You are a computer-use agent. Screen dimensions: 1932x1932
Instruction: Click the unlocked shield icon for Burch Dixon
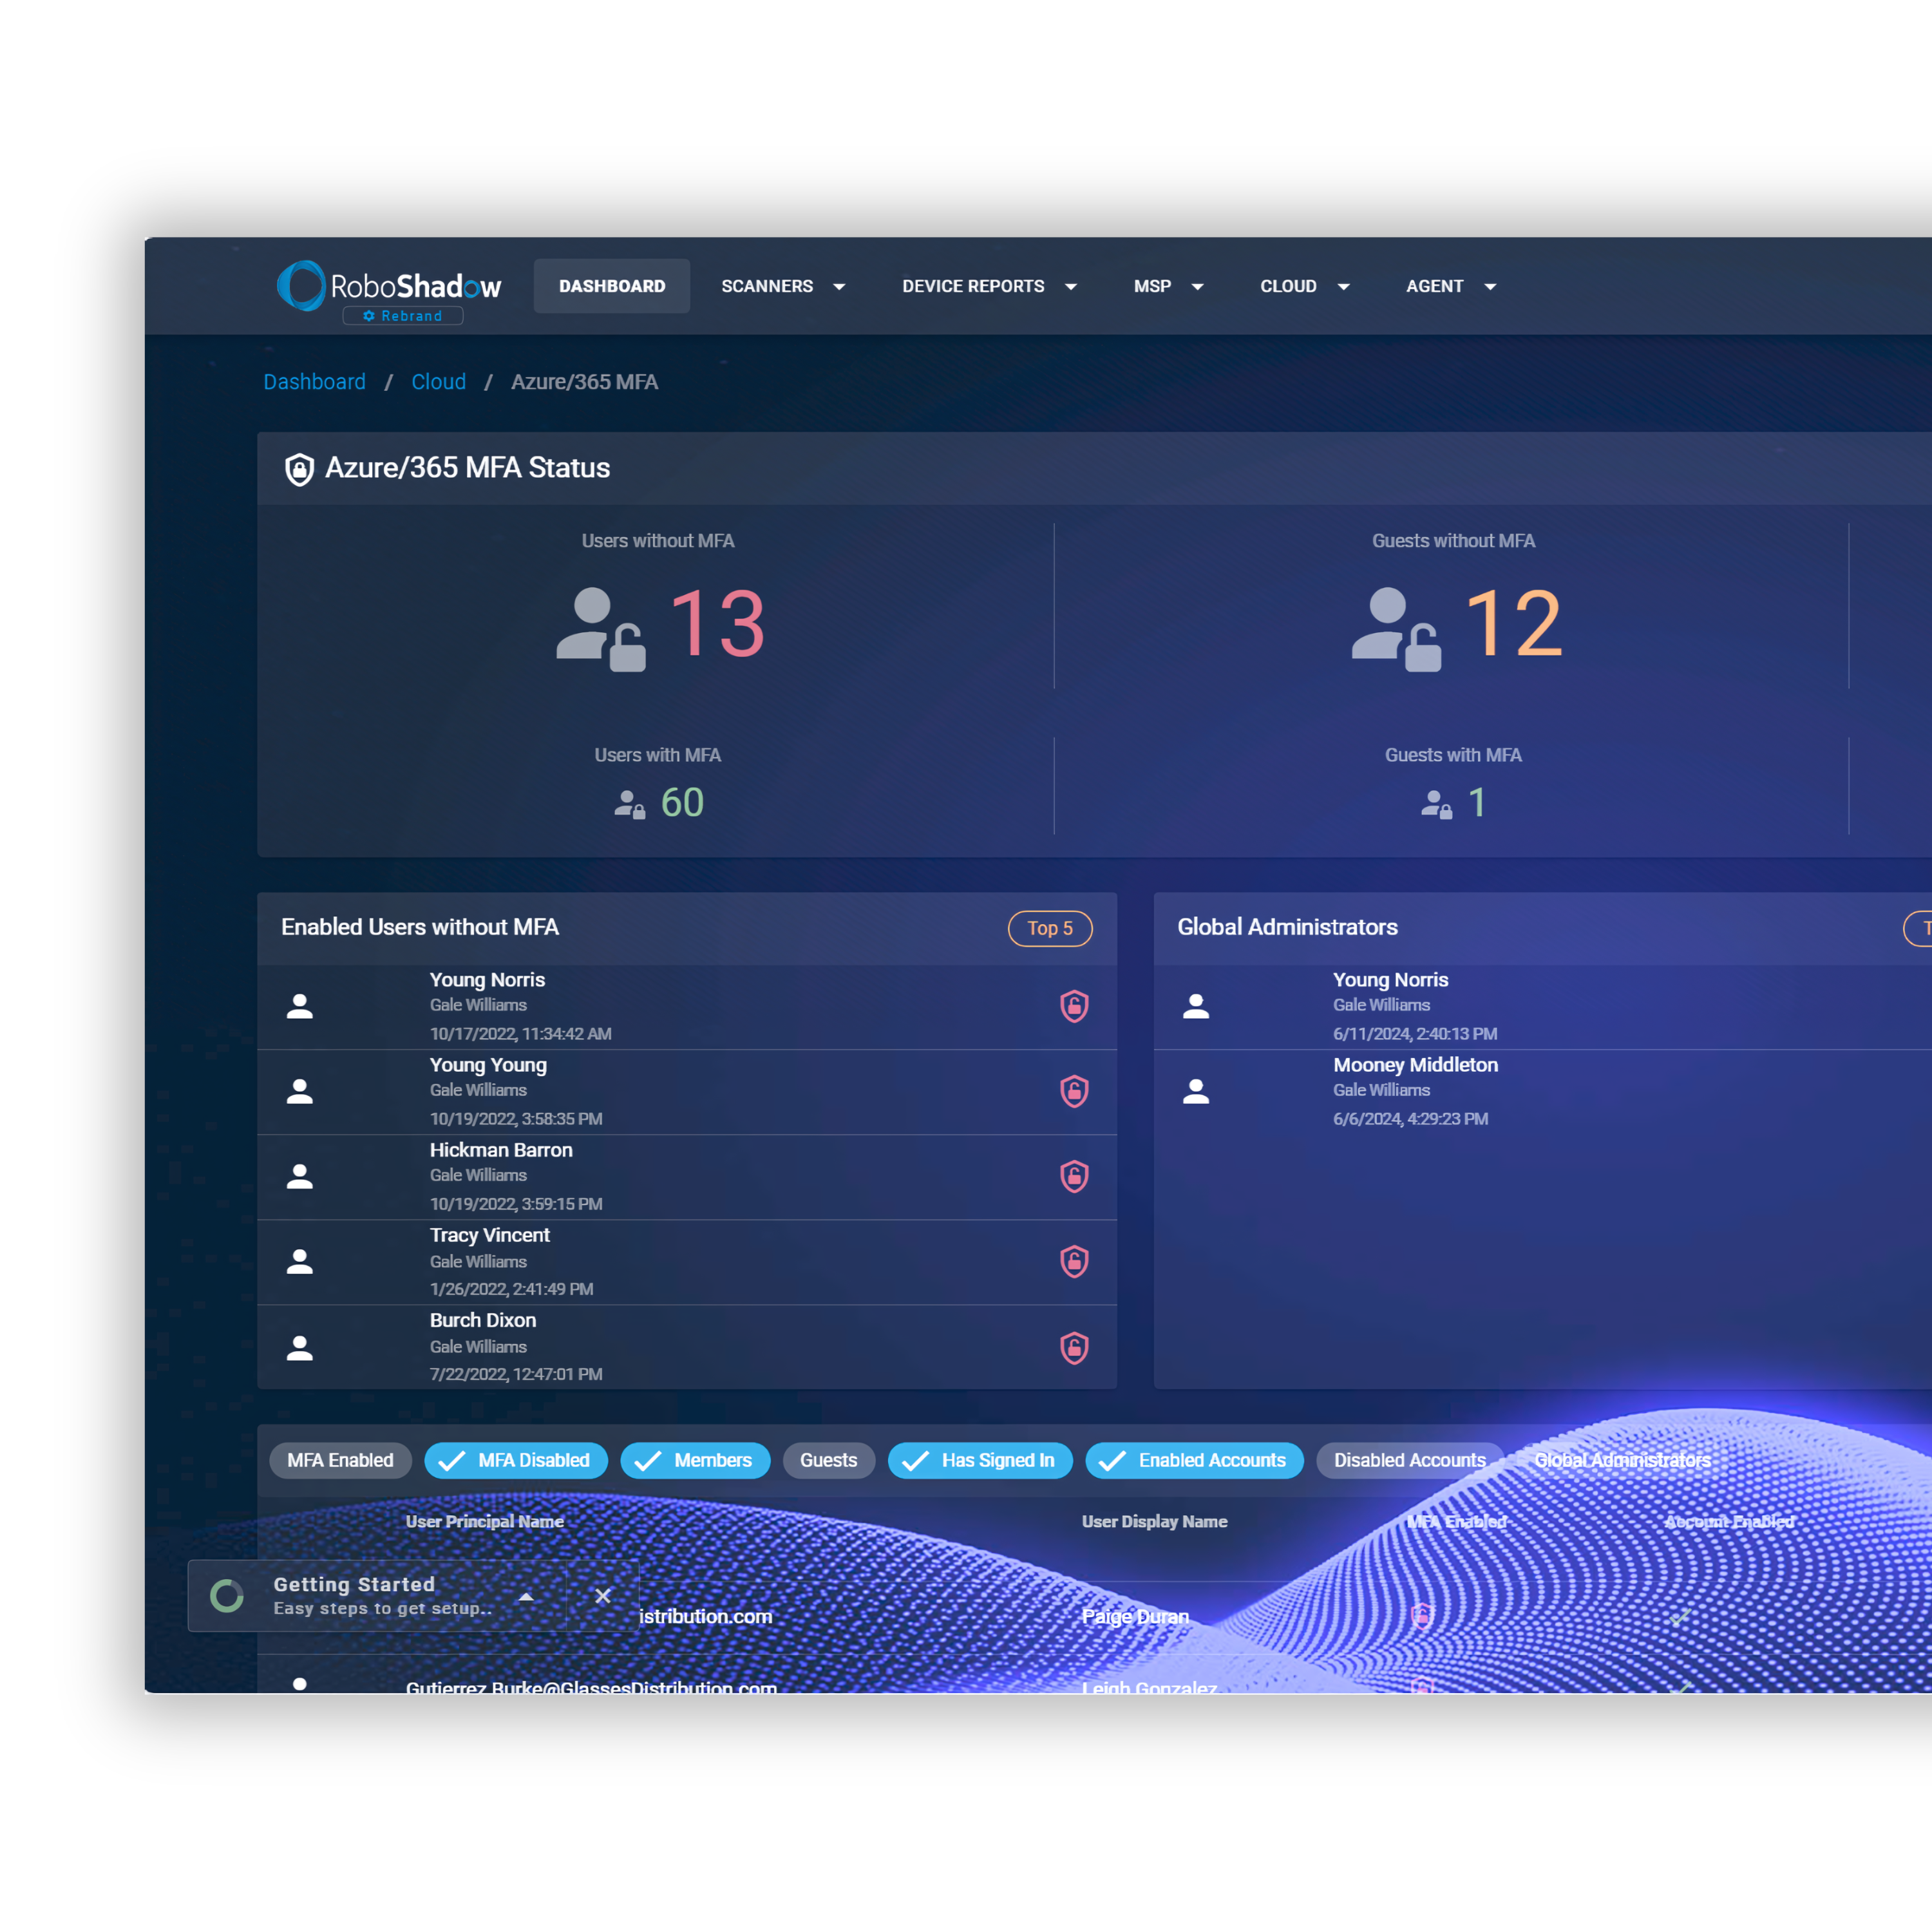(x=1074, y=1348)
